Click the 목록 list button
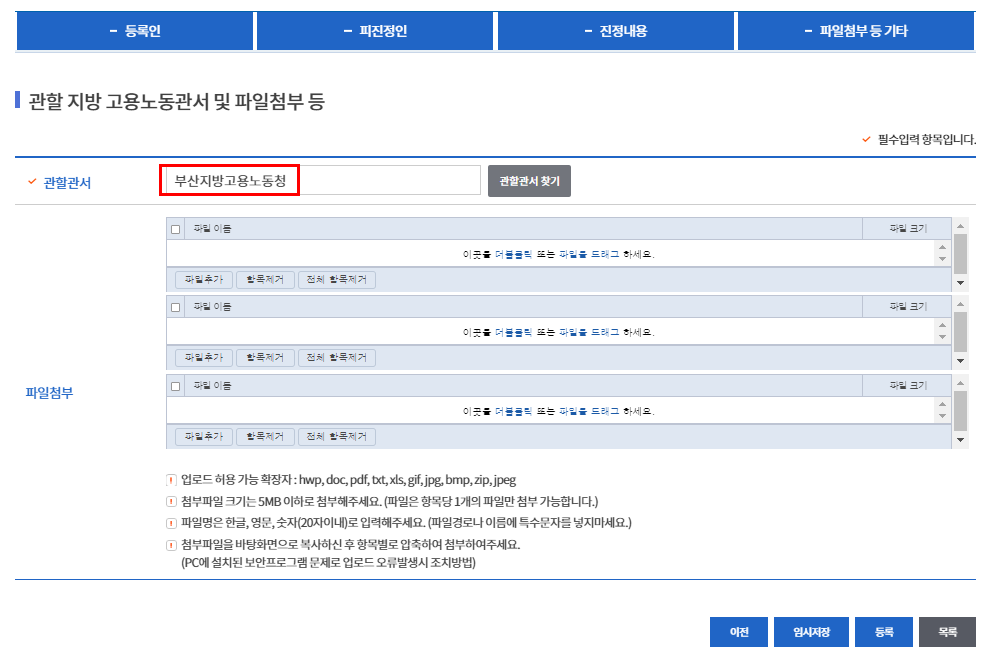Viewport: 992px width, 655px height. (x=948, y=632)
